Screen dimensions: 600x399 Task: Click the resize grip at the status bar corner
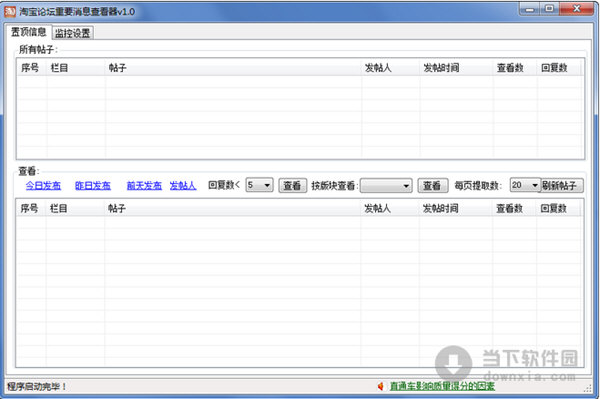(588, 388)
